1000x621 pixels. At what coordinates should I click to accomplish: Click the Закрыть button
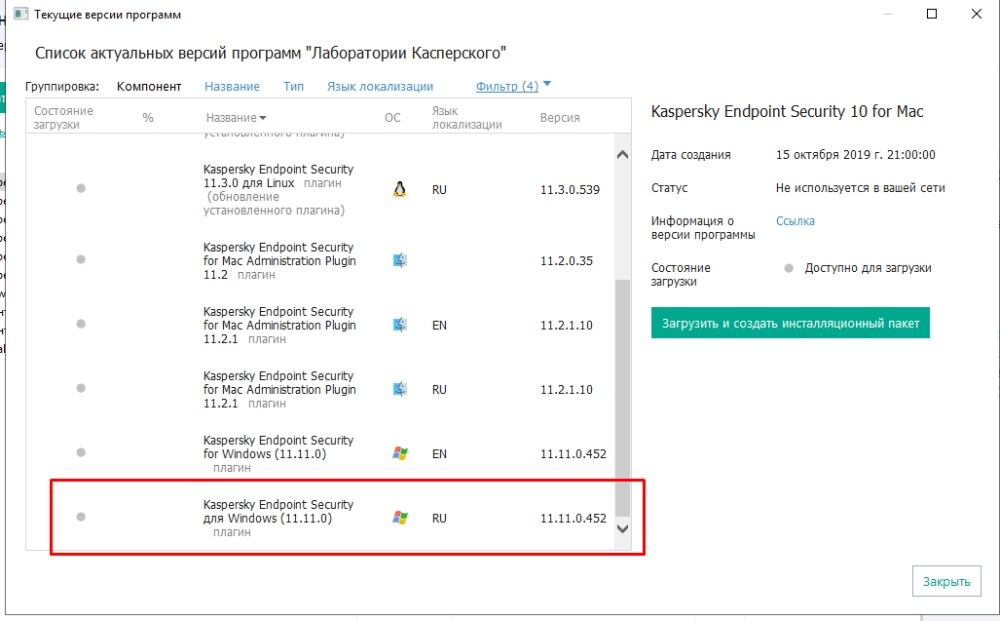tap(946, 581)
